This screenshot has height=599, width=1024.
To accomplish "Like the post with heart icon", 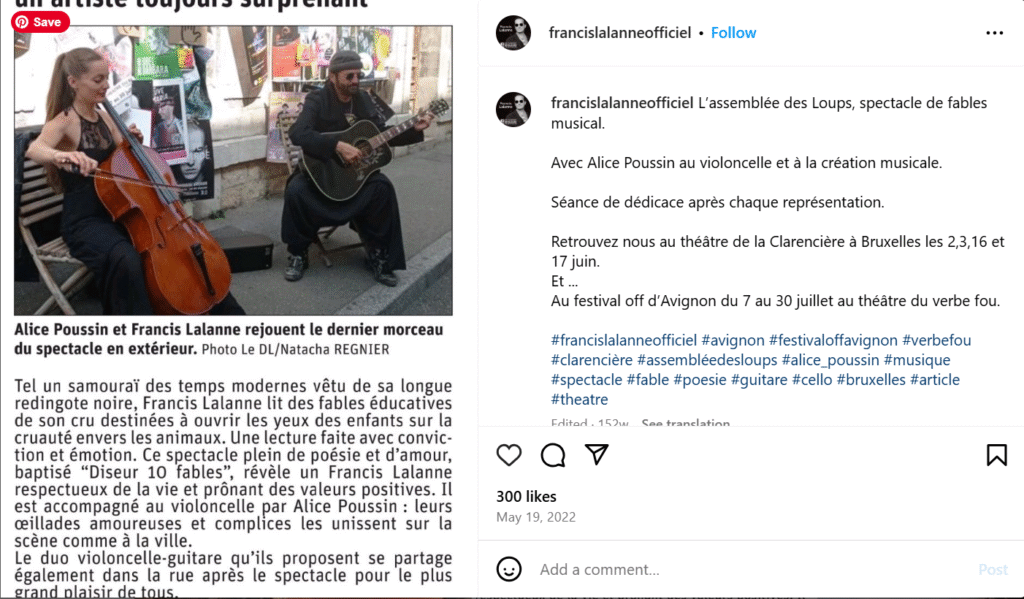I will point(509,455).
